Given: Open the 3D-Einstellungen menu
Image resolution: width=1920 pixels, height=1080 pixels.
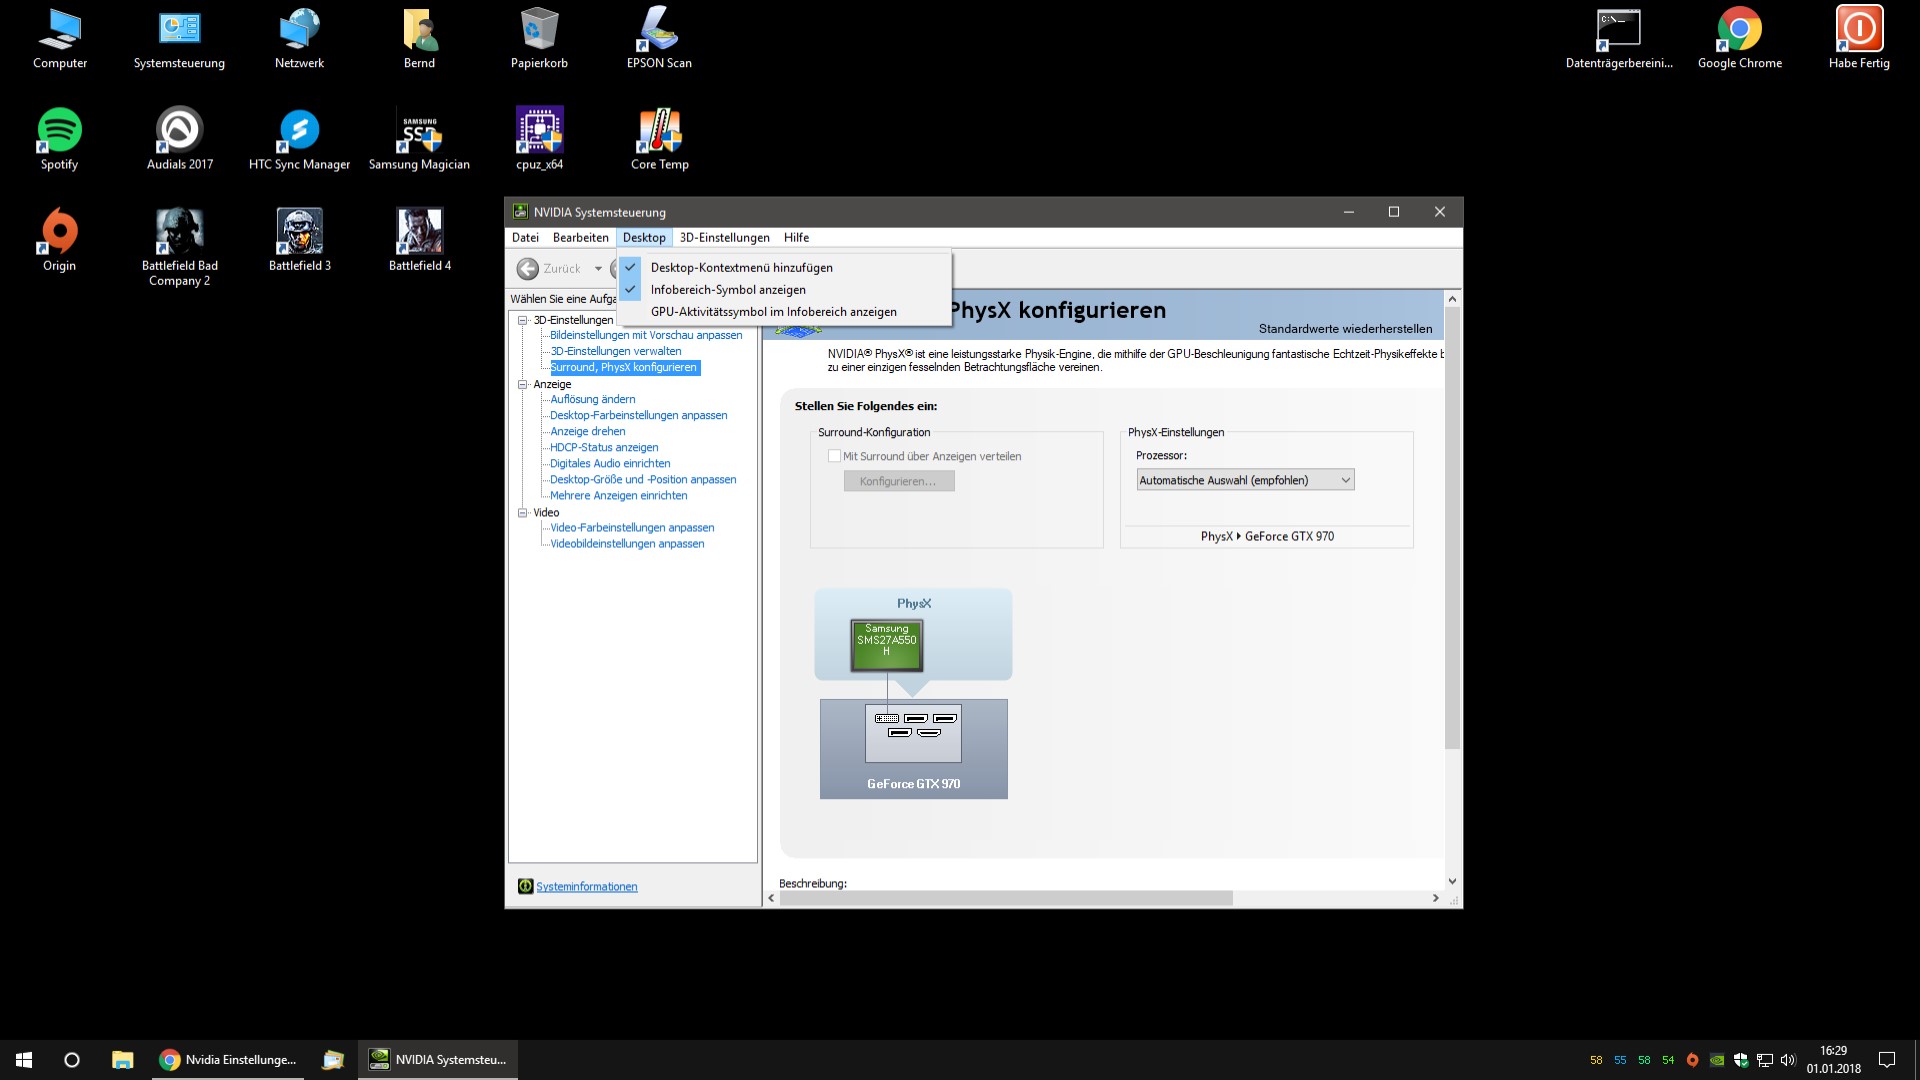Looking at the screenshot, I should [x=724, y=238].
